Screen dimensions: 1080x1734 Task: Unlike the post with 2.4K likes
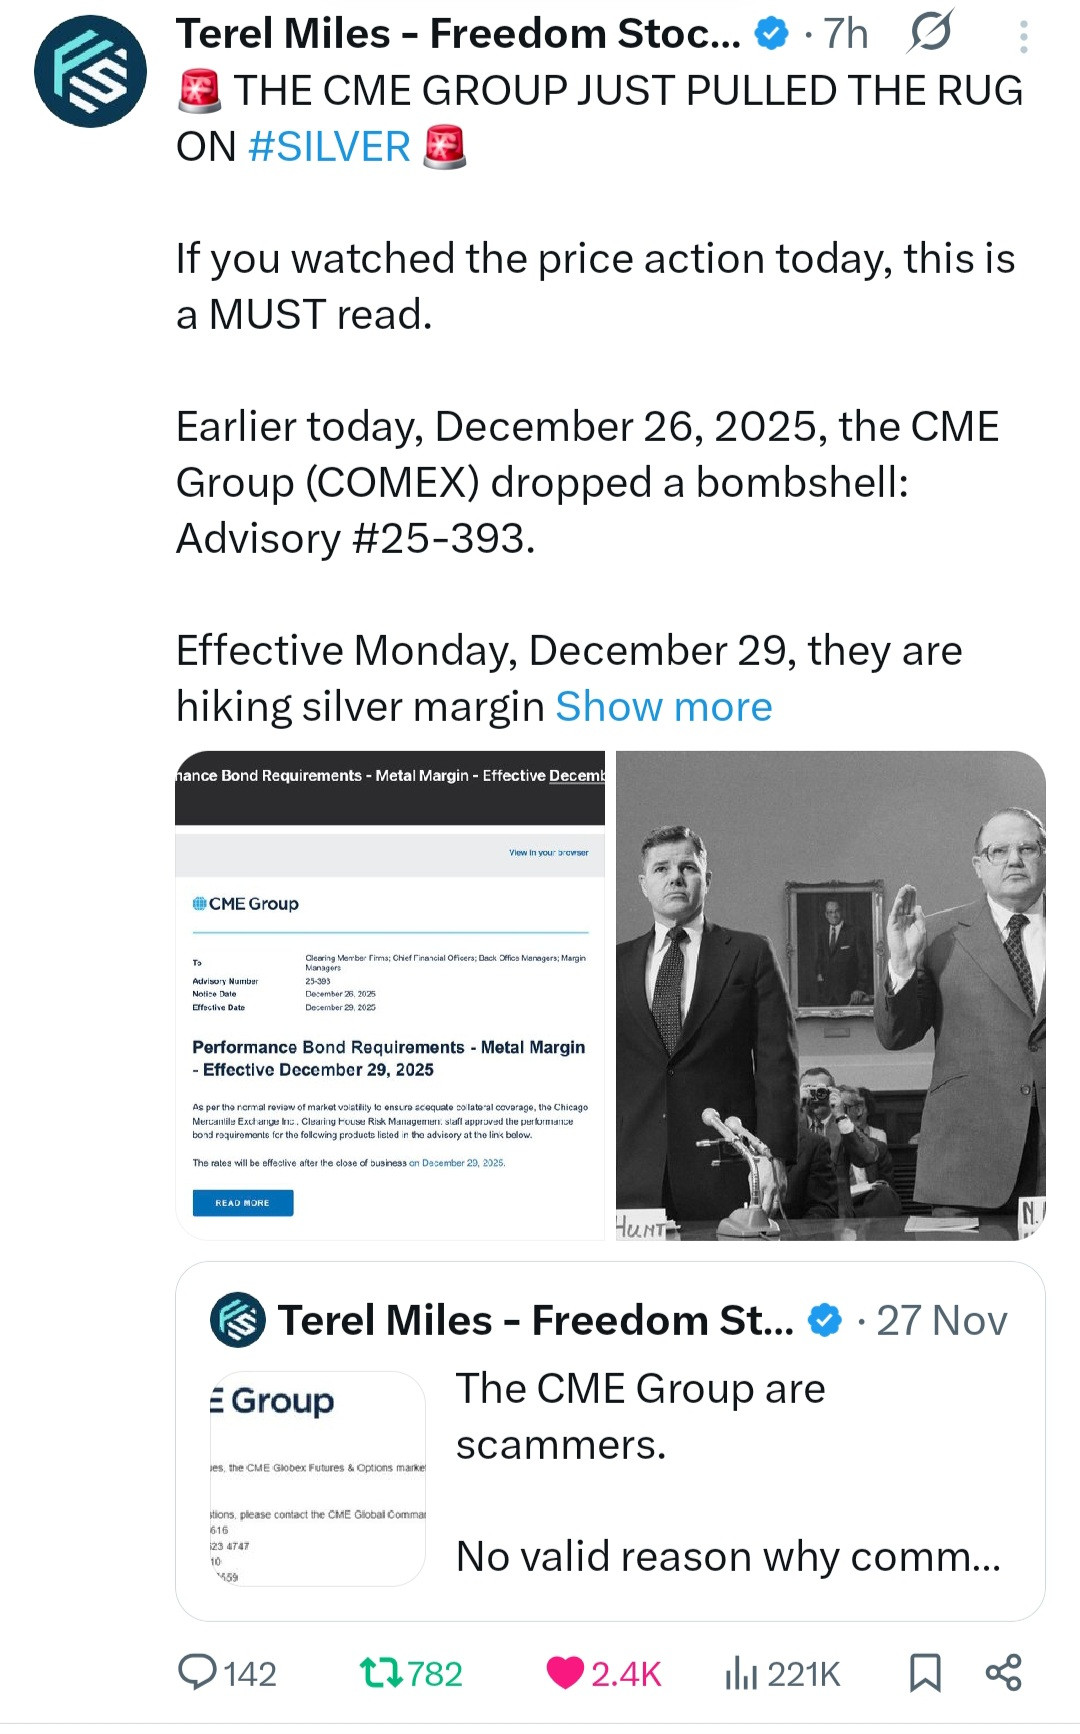[x=566, y=1673]
